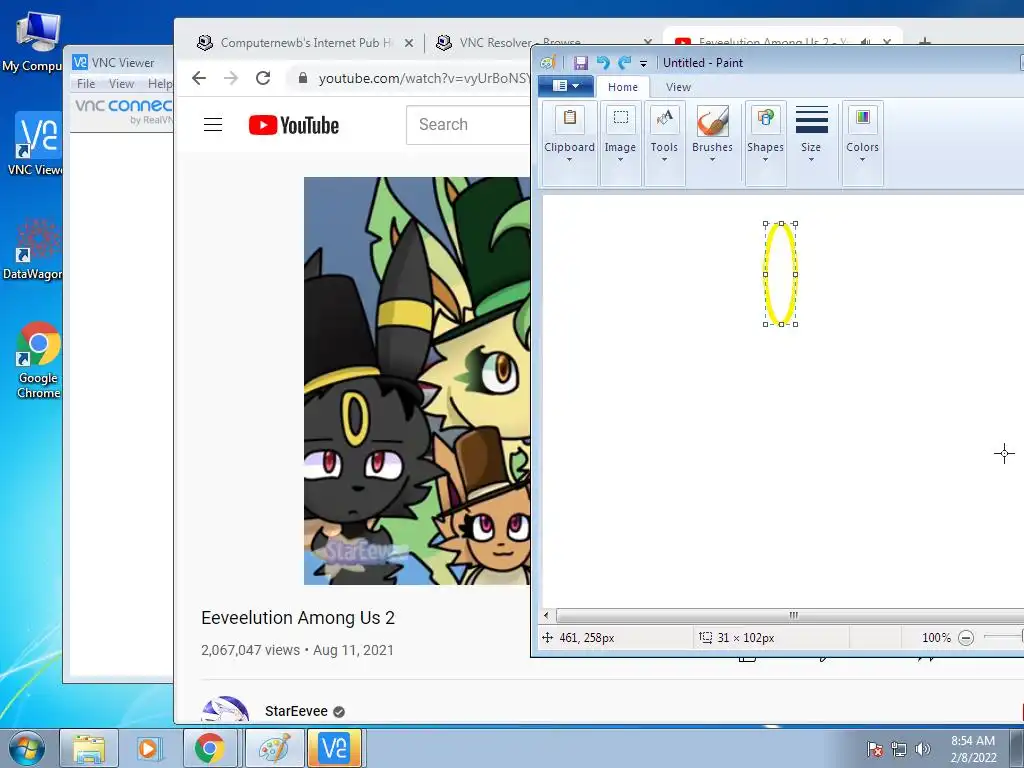Expand the Customize Quick Access Toolbar arrow

point(643,63)
